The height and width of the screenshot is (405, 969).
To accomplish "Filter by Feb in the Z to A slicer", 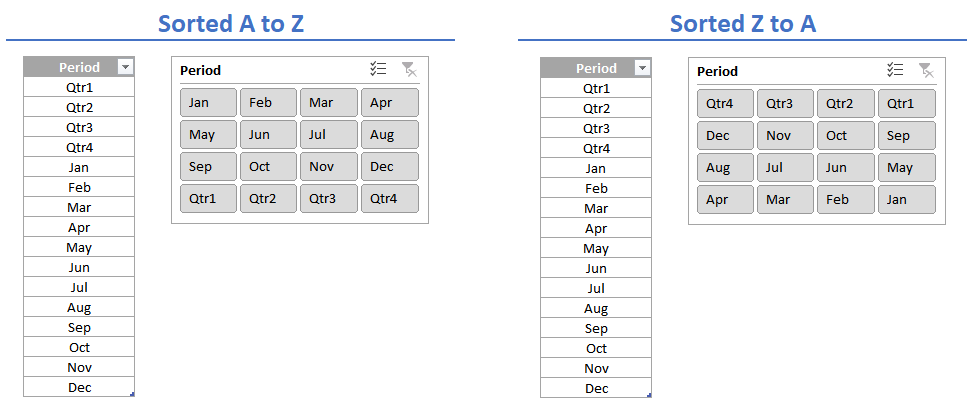I will tap(845, 200).
